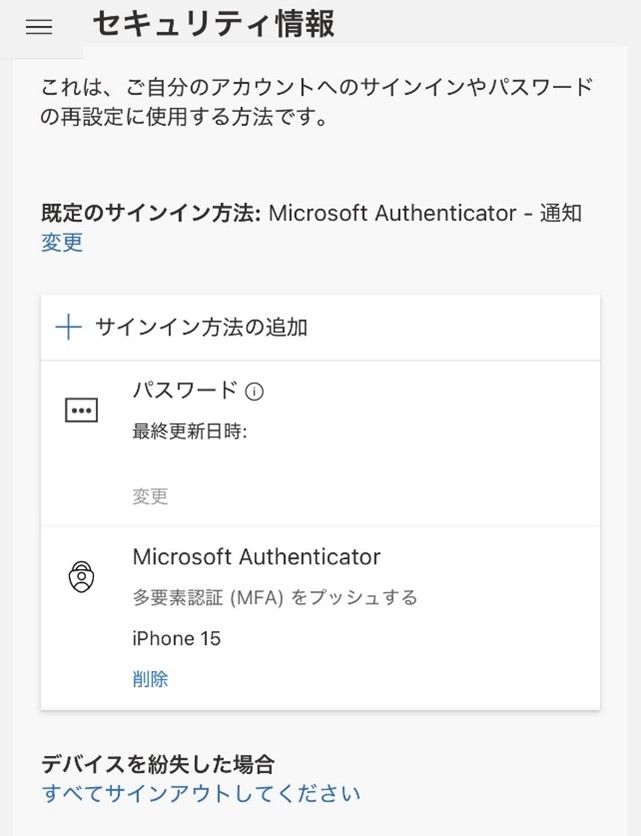Click すべてサインアウトしてください link
The height and width of the screenshot is (836, 641).
pyautogui.click(x=201, y=793)
